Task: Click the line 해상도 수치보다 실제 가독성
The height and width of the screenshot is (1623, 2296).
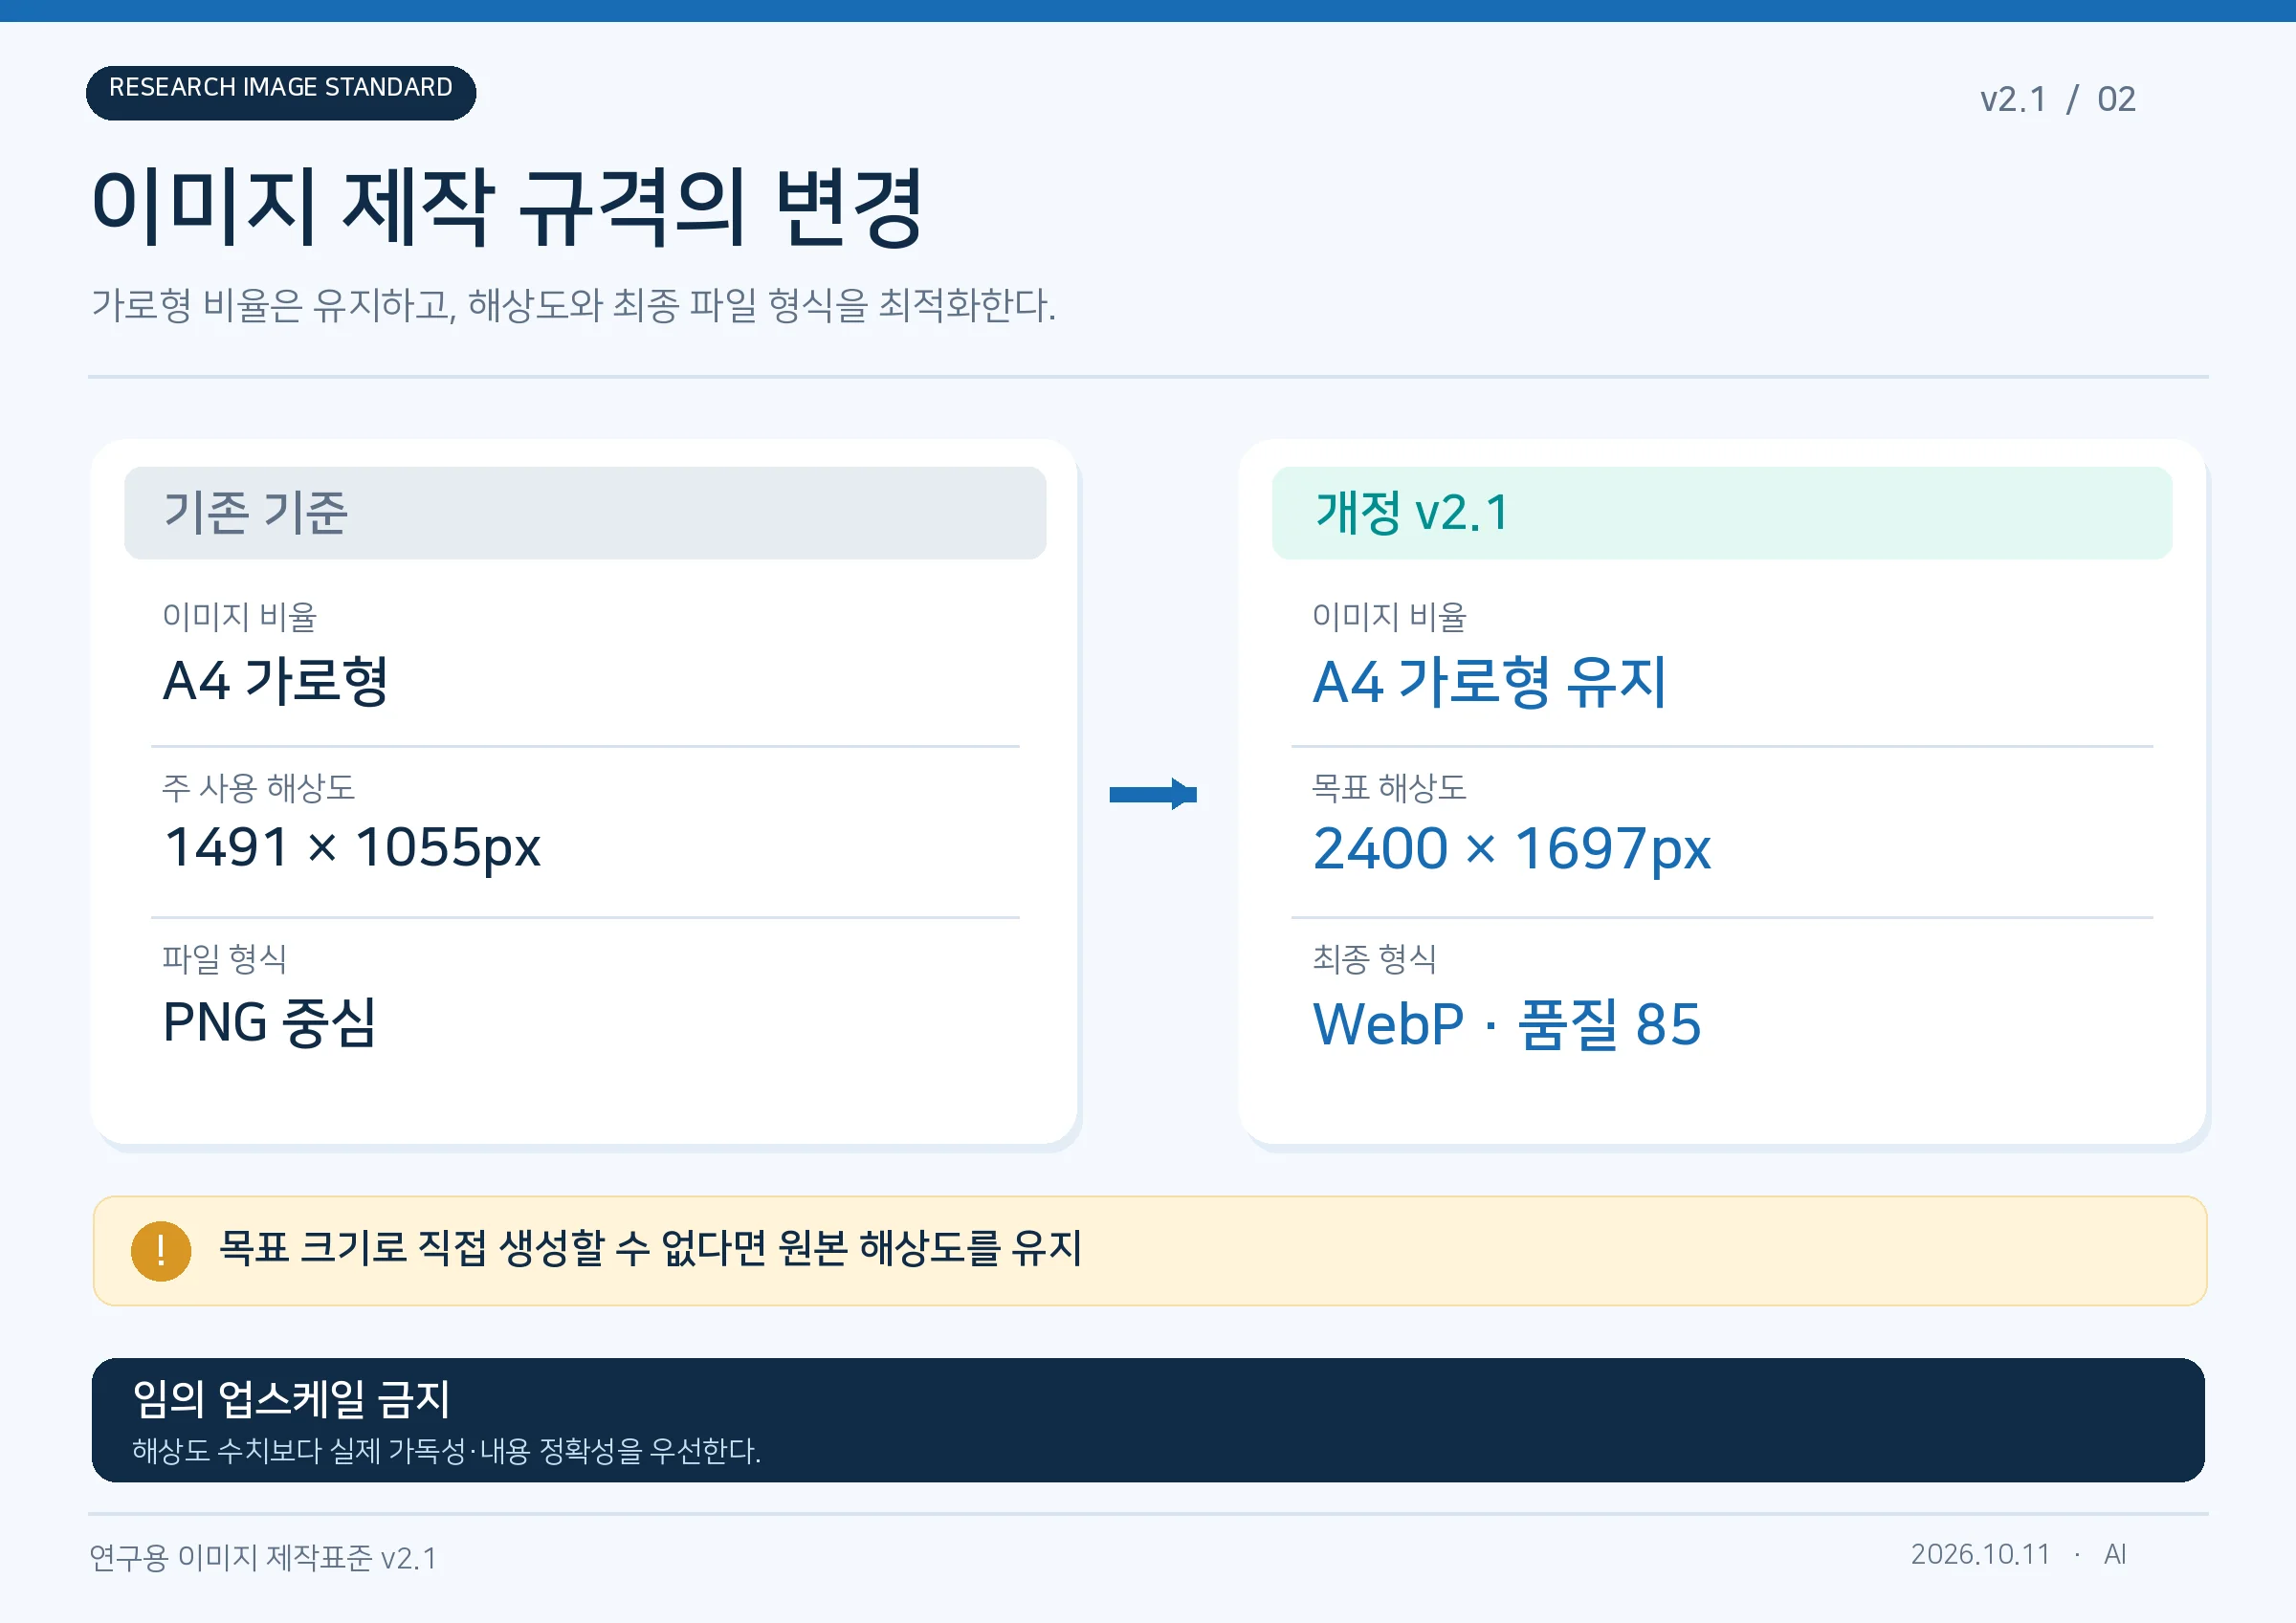Action: 446,1450
